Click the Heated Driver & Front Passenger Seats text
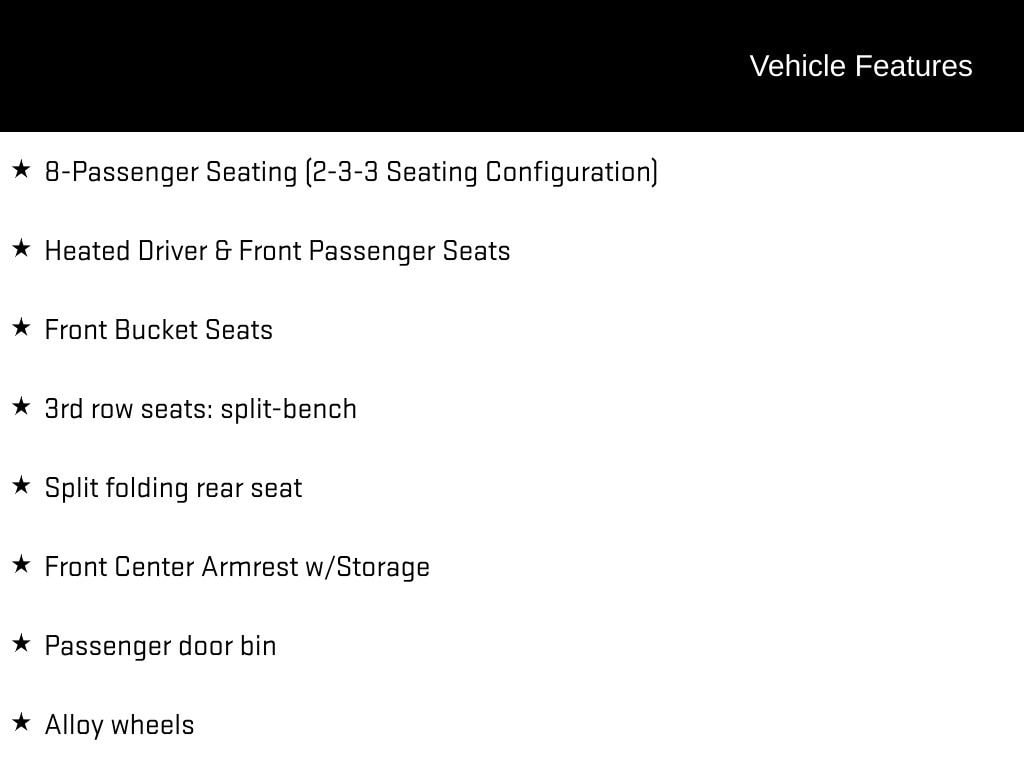 [277, 251]
